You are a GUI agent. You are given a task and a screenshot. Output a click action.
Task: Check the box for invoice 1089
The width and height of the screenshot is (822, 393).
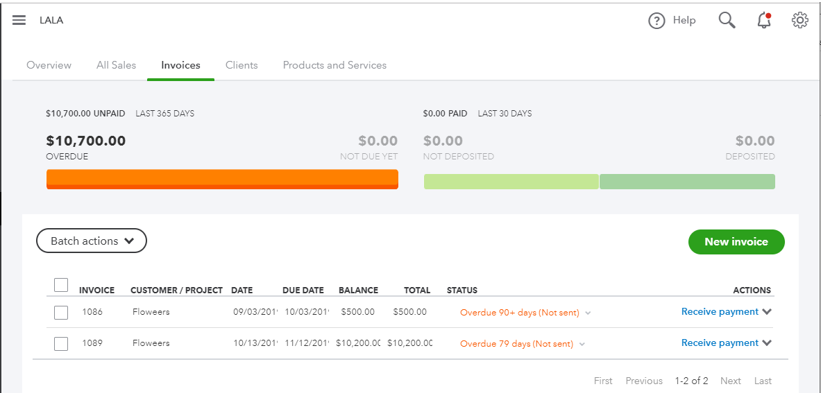(61, 344)
